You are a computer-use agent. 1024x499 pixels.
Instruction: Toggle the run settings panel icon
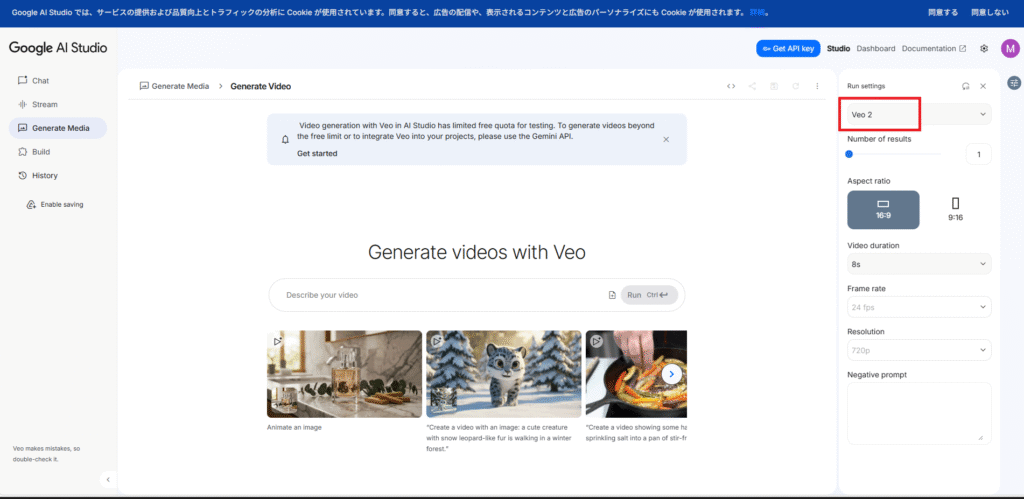tap(1014, 83)
